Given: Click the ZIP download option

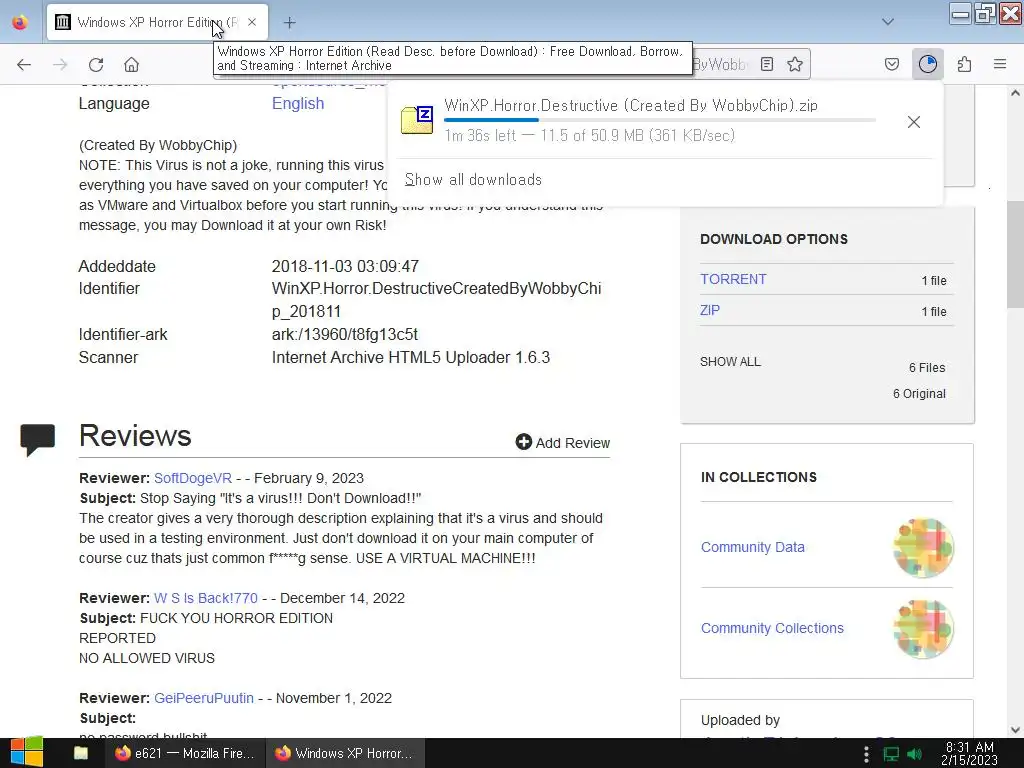Looking at the screenshot, I should coord(710,310).
